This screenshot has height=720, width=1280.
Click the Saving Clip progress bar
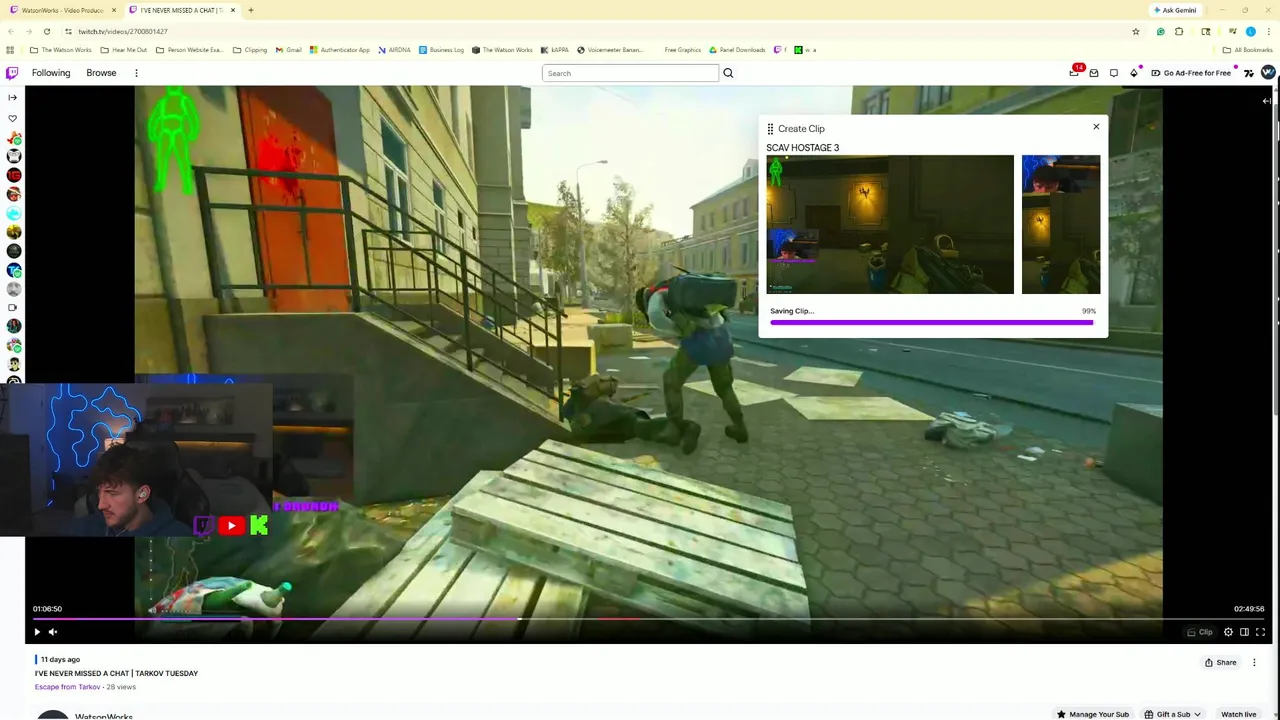[932, 322]
